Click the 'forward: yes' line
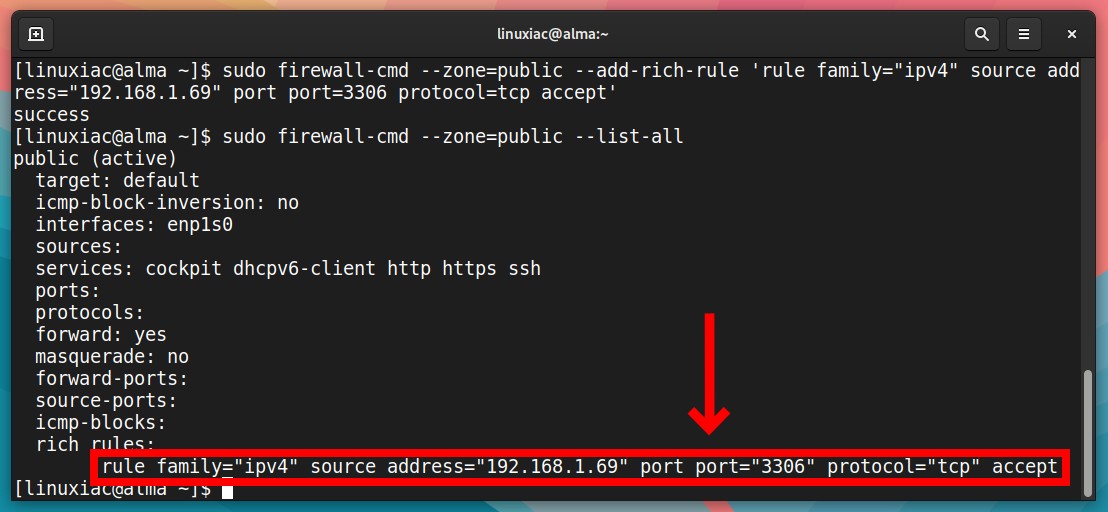Viewport: 1108px width, 512px height. point(101,334)
